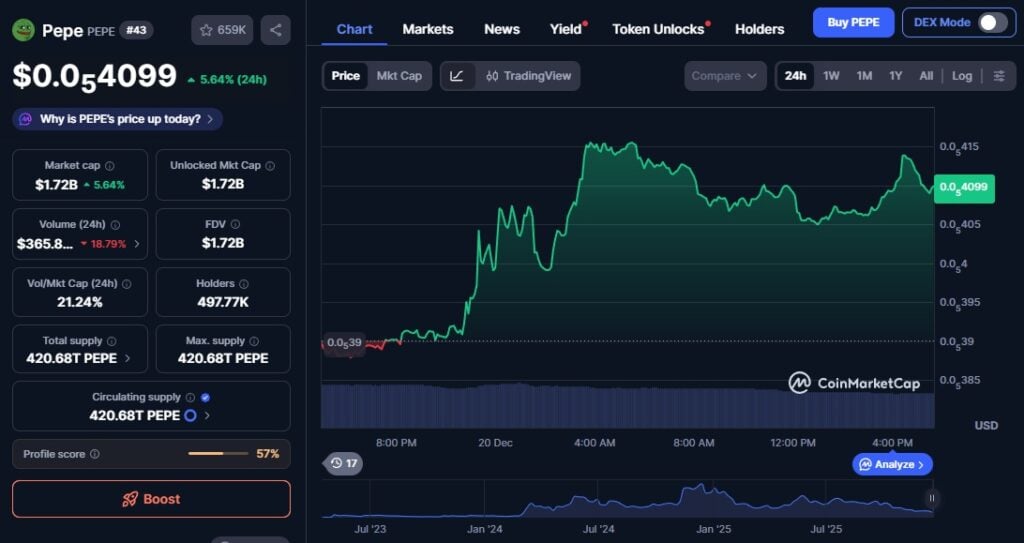Open the Token Unlocks tab
This screenshot has height=543, width=1024.
click(658, 29)
